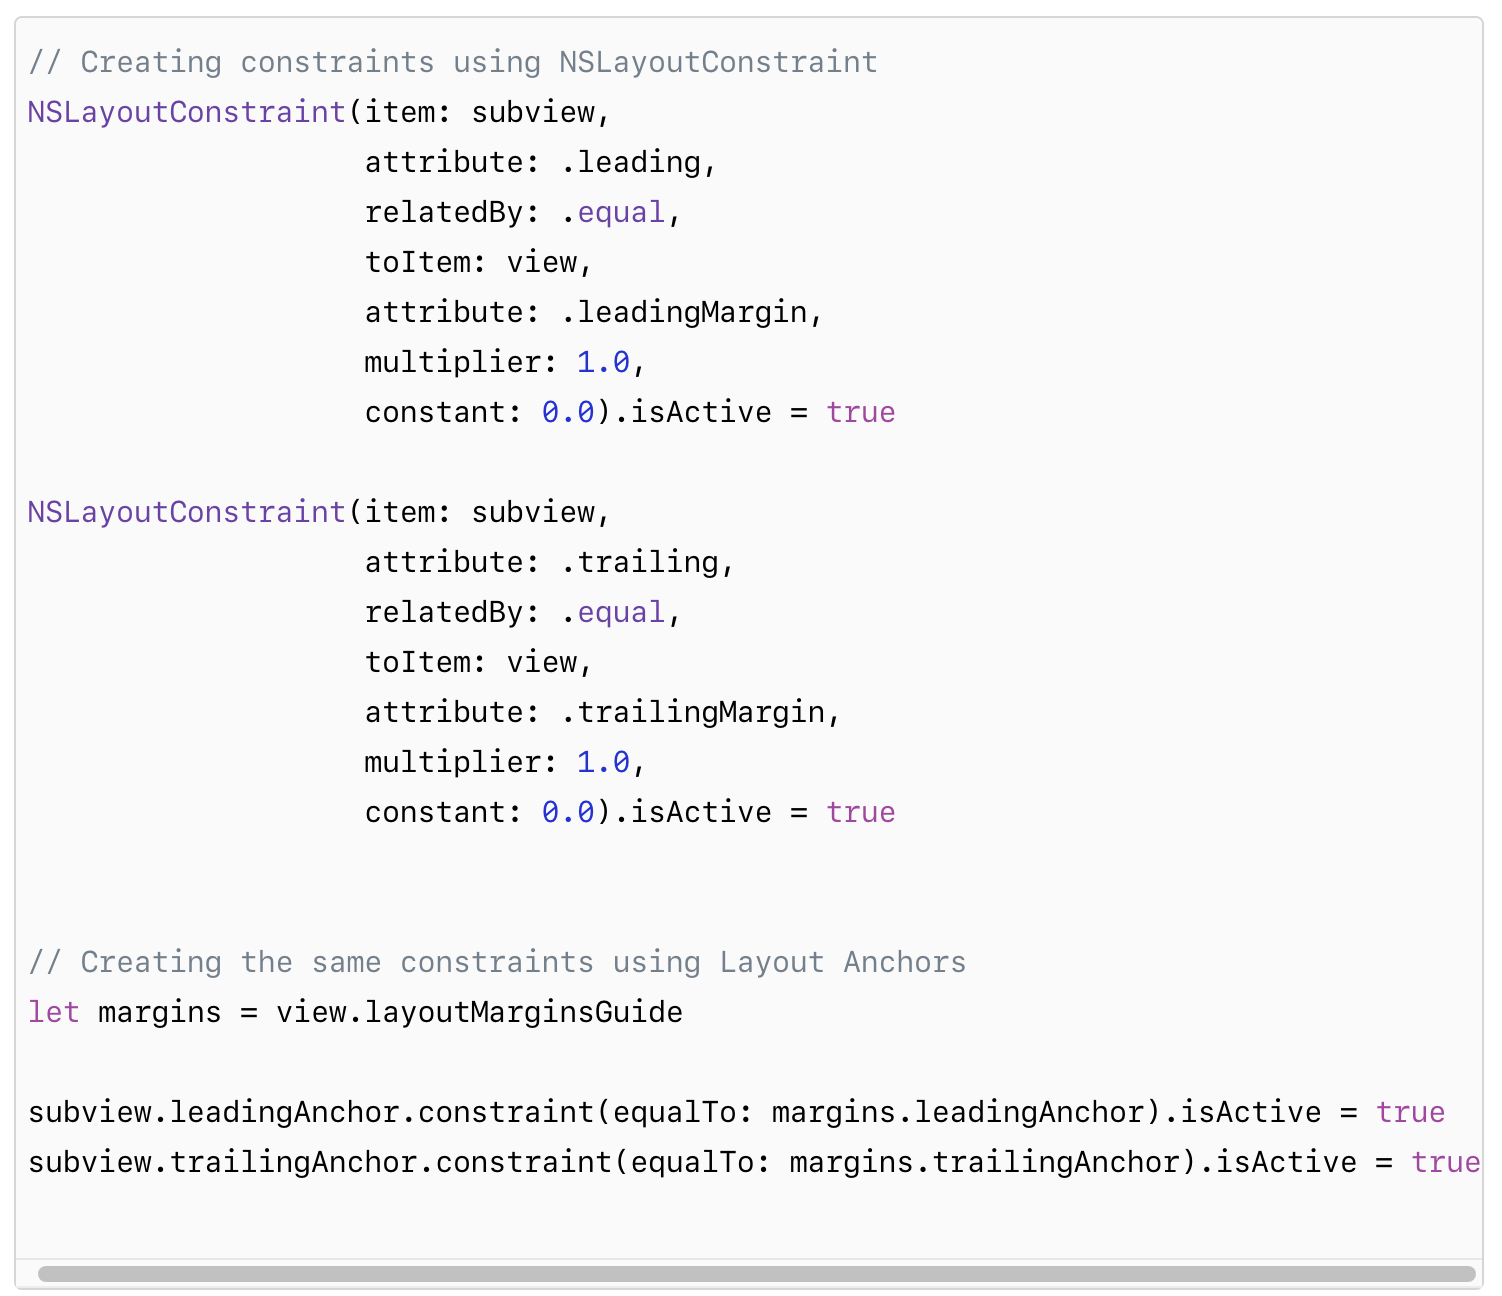Screen dimensions: 1502x1296
Task: Click the first NSLayoutConstraint keyword
Action: click(x=187, y=112)
